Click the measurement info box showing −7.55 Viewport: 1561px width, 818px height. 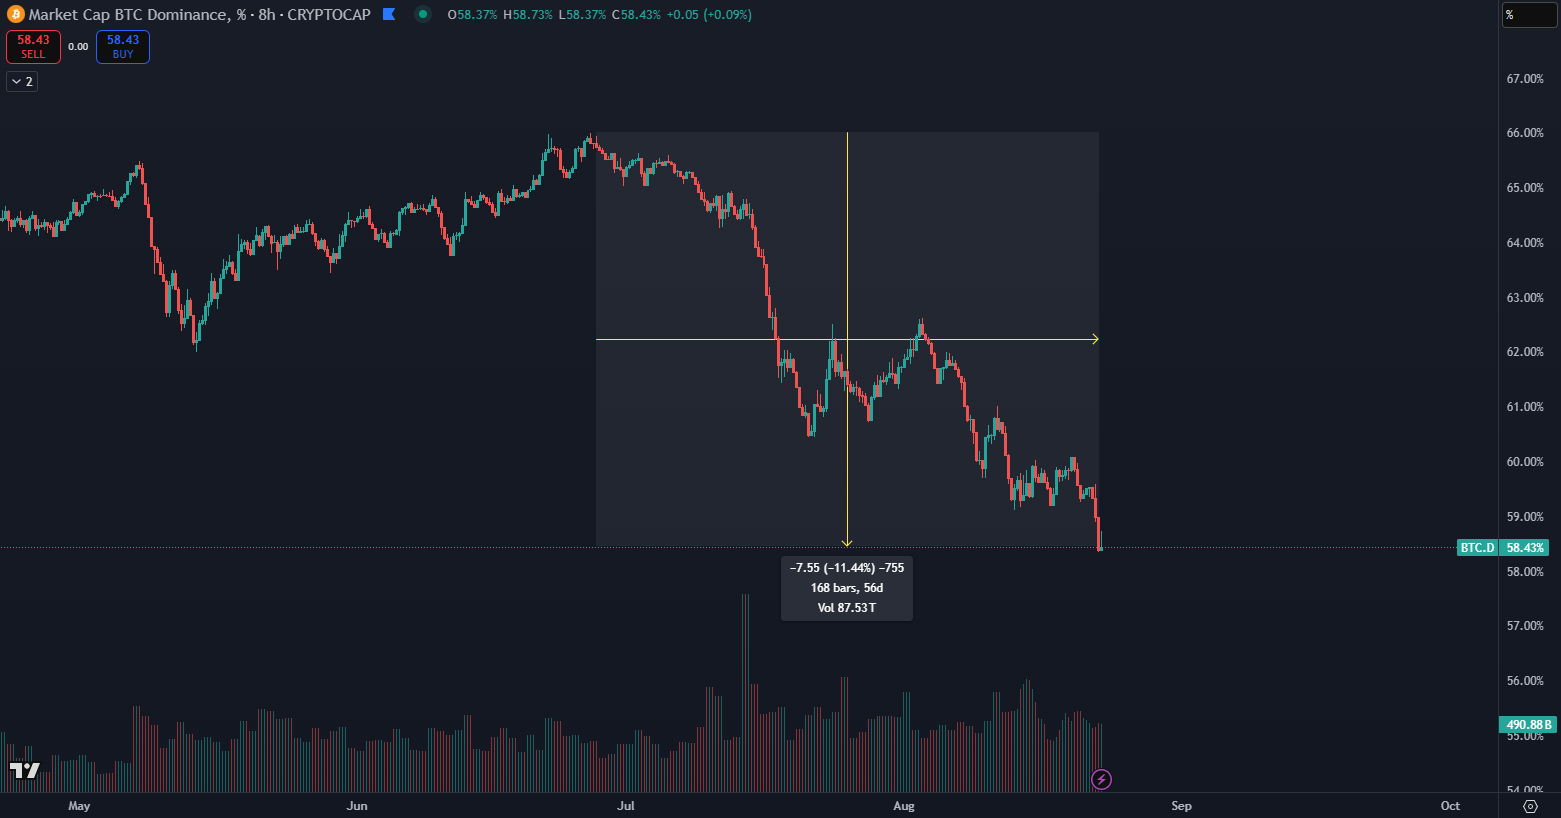coord(846,588)
